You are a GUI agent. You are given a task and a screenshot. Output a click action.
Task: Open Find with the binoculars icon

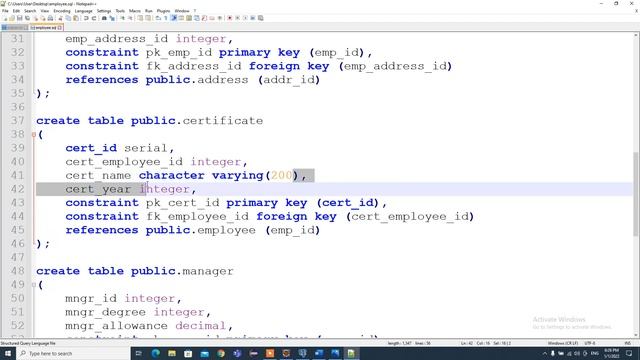click(x=104, y=18)
